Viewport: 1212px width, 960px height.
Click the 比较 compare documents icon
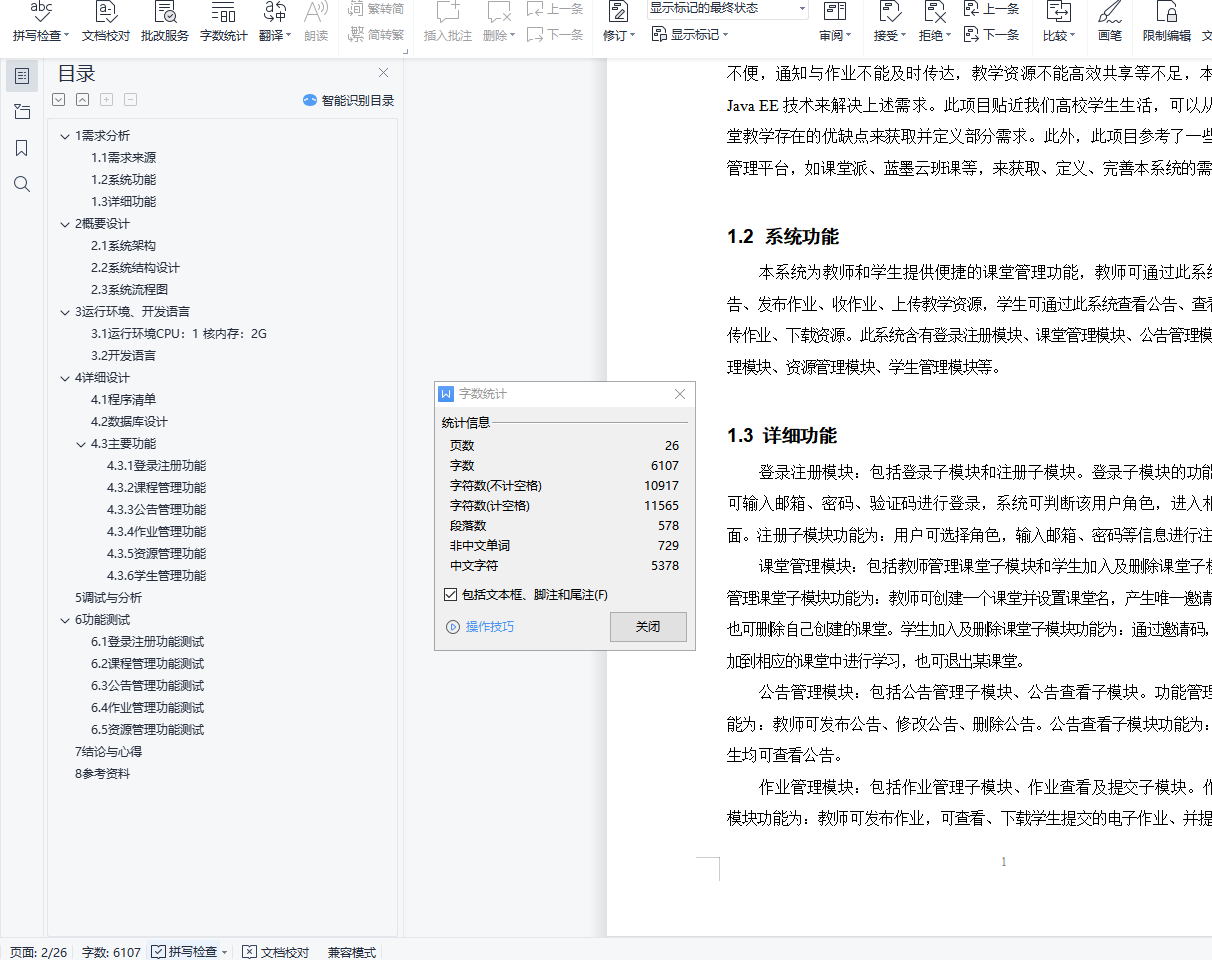click(1059, 13)
